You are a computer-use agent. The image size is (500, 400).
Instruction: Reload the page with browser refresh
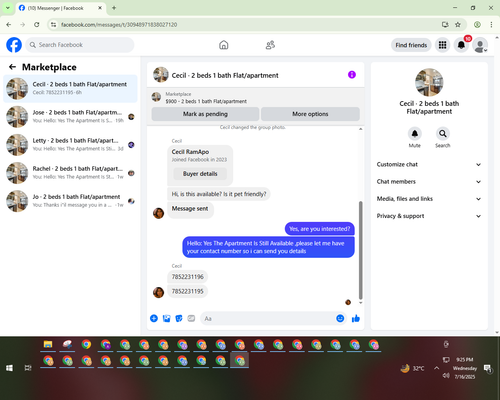[37, 24]
